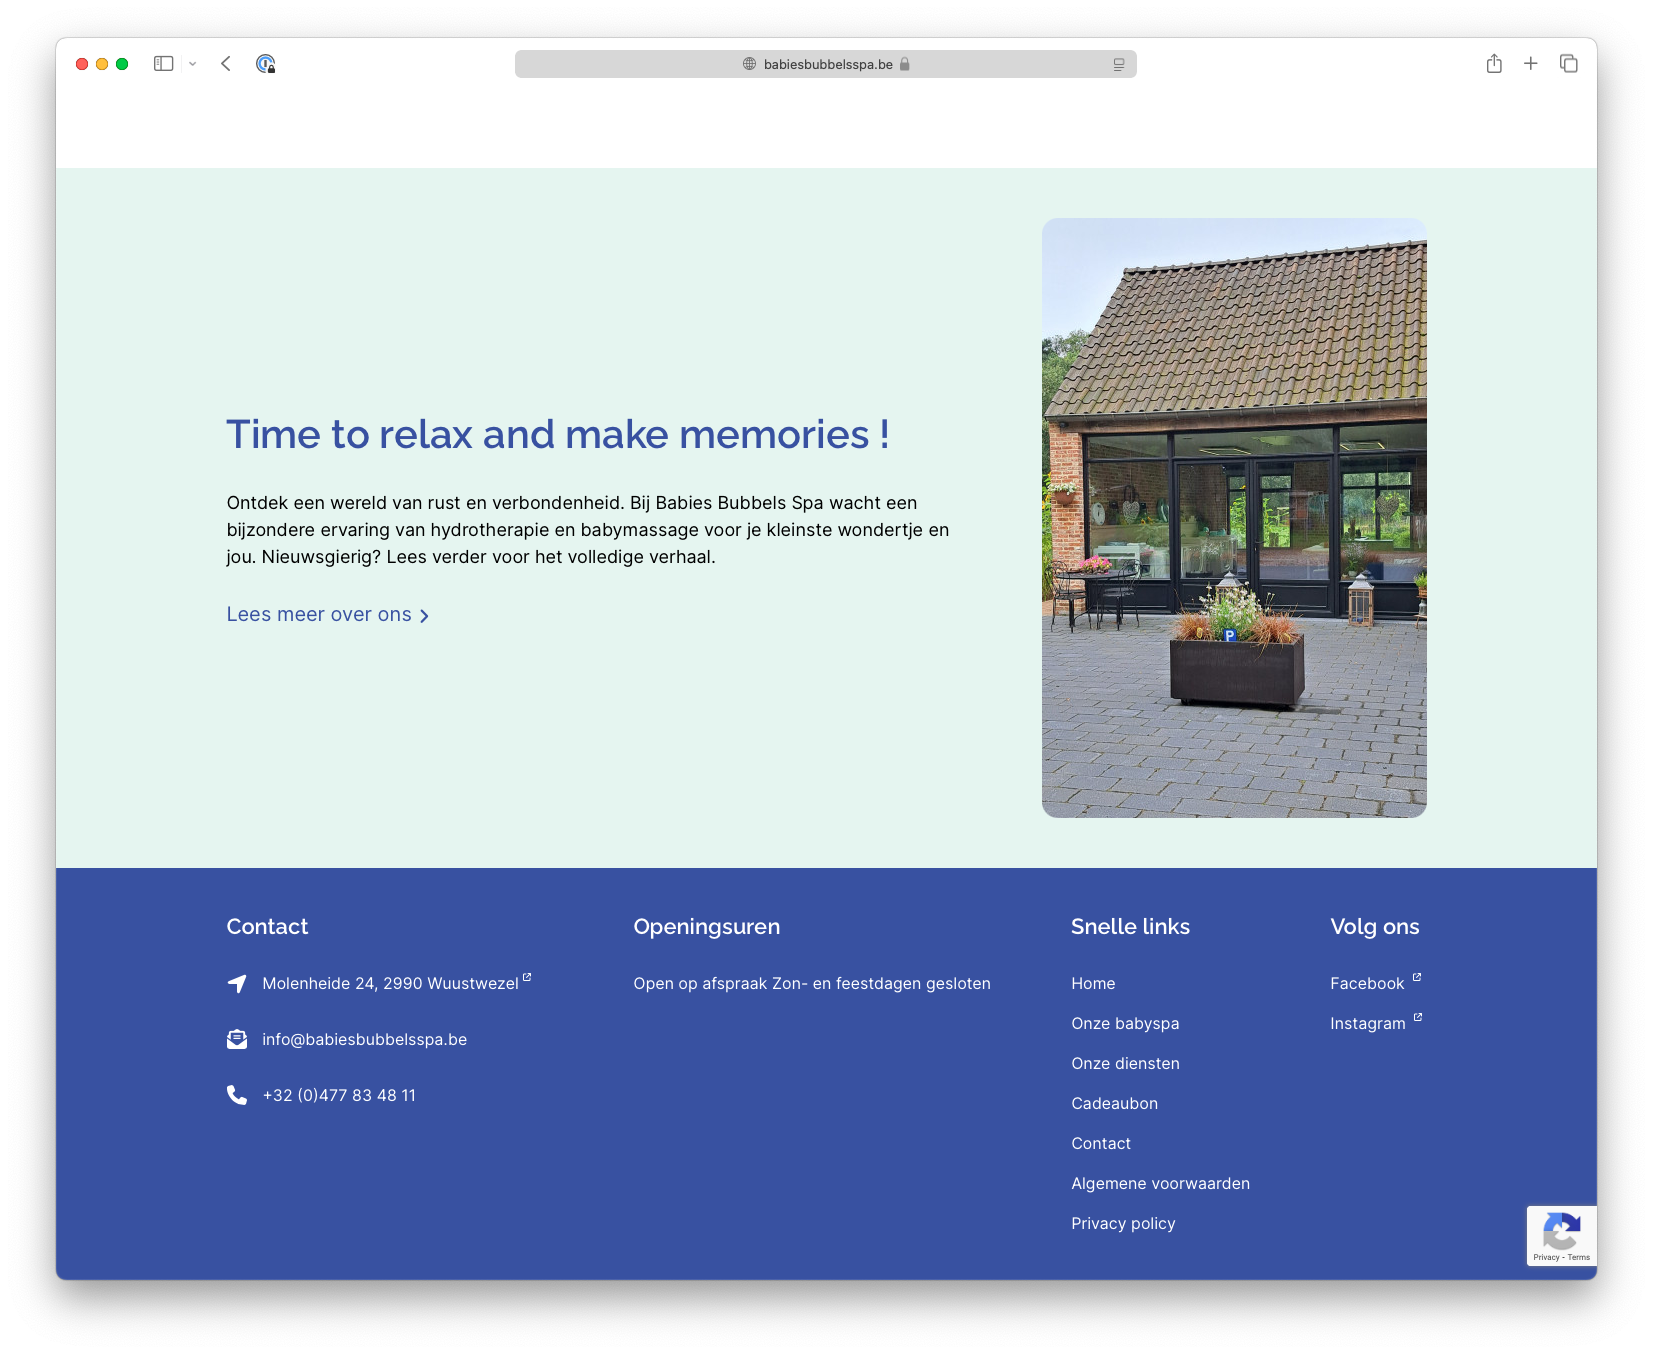The width and height of the screenshot is (1653, 1354).
Task: Open the sidebar dropdown chevron in toolbar
Action: pos(192,64)
